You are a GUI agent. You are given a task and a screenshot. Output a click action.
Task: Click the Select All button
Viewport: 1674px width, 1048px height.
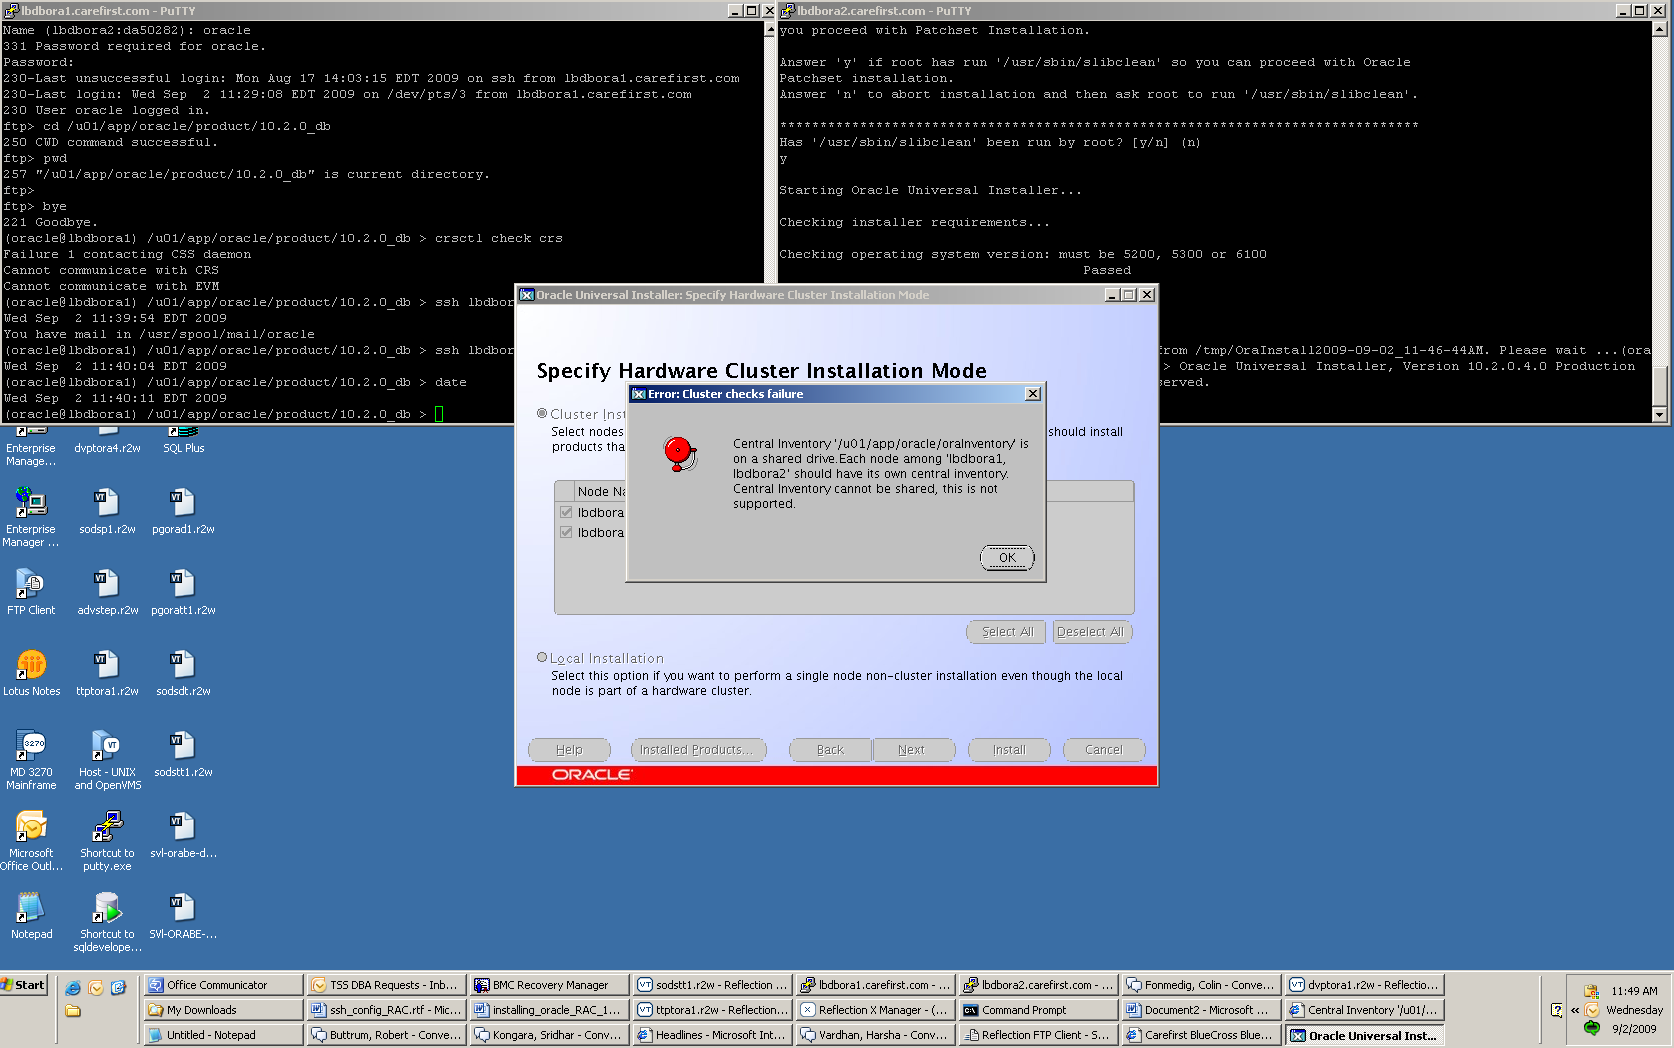tap(1007, 632)
